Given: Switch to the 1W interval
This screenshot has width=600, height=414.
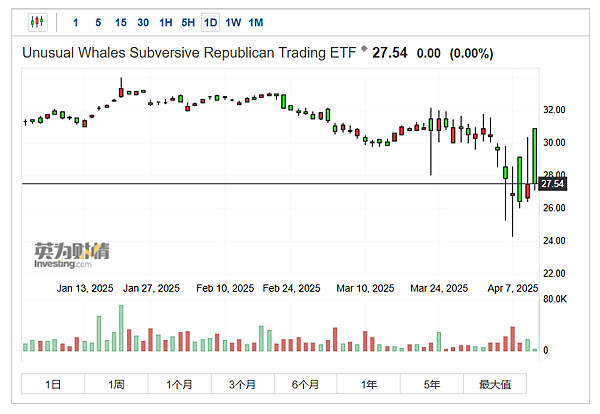Looking at the screenshot, I should click(x=233, y=23).
